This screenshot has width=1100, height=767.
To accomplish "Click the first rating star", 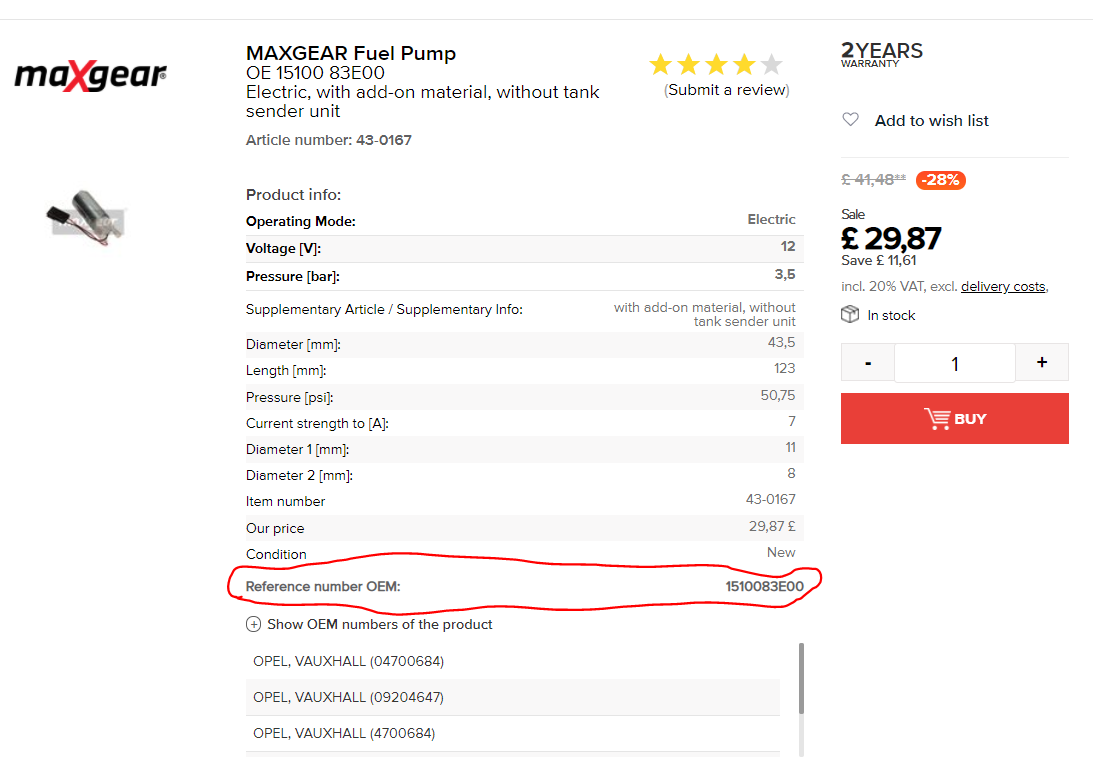I will click(x=660, y=66).
